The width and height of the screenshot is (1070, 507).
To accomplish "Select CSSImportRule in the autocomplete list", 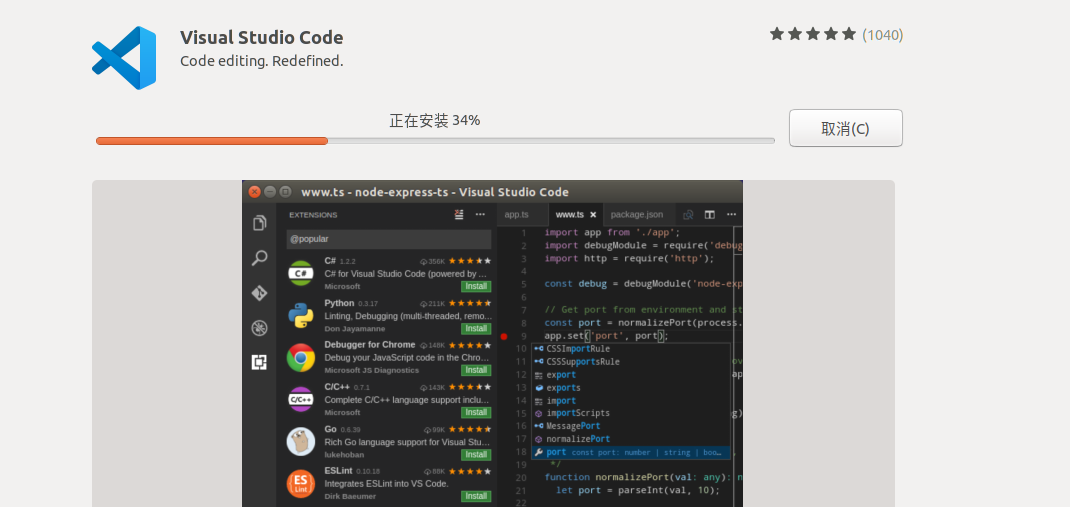I will [631, 349].
